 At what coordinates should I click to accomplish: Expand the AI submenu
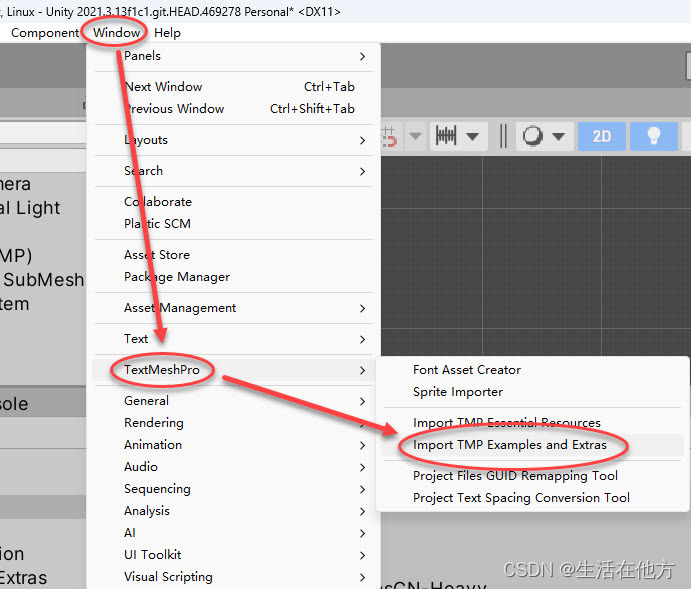(234, 533)
